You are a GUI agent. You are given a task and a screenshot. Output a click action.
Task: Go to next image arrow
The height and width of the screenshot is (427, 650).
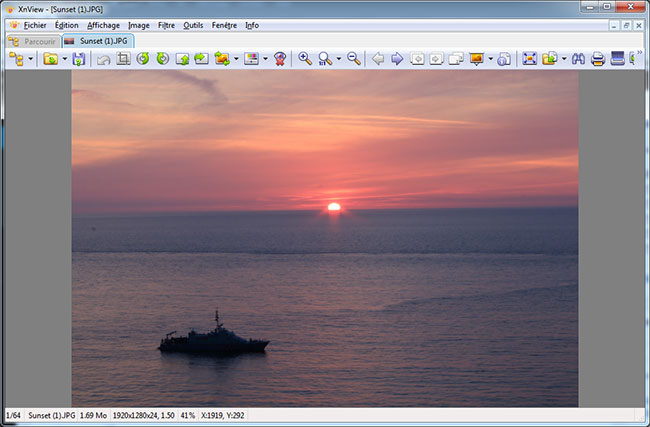point(397,60)
